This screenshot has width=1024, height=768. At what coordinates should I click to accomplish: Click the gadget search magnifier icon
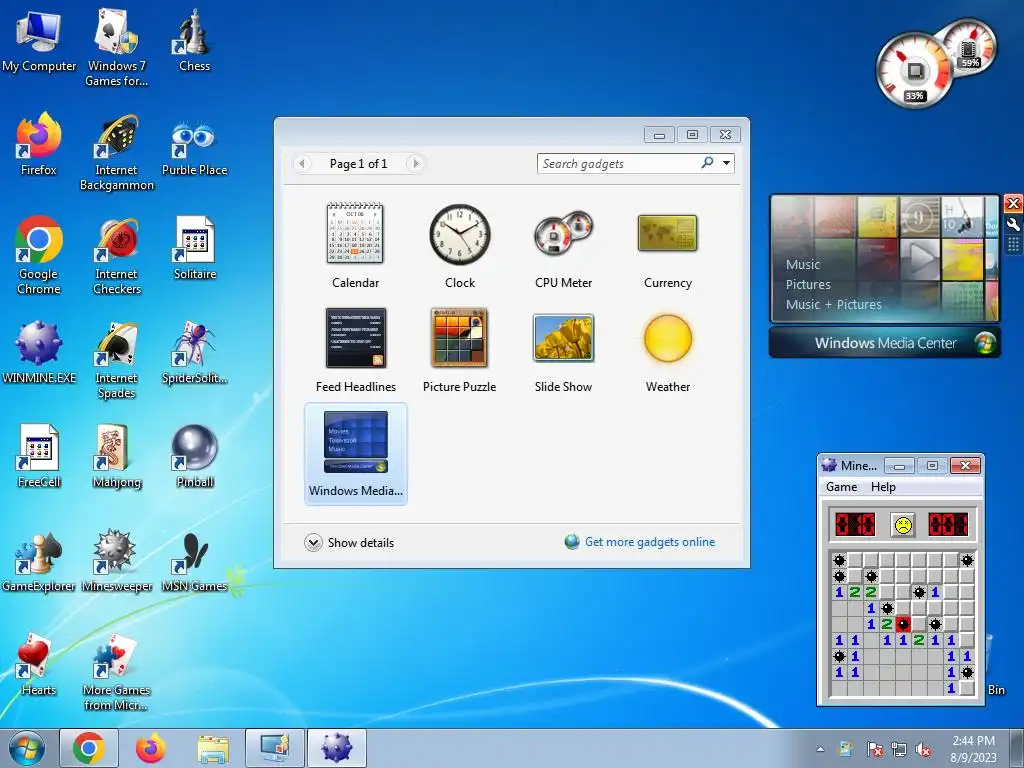coord(707,163)
